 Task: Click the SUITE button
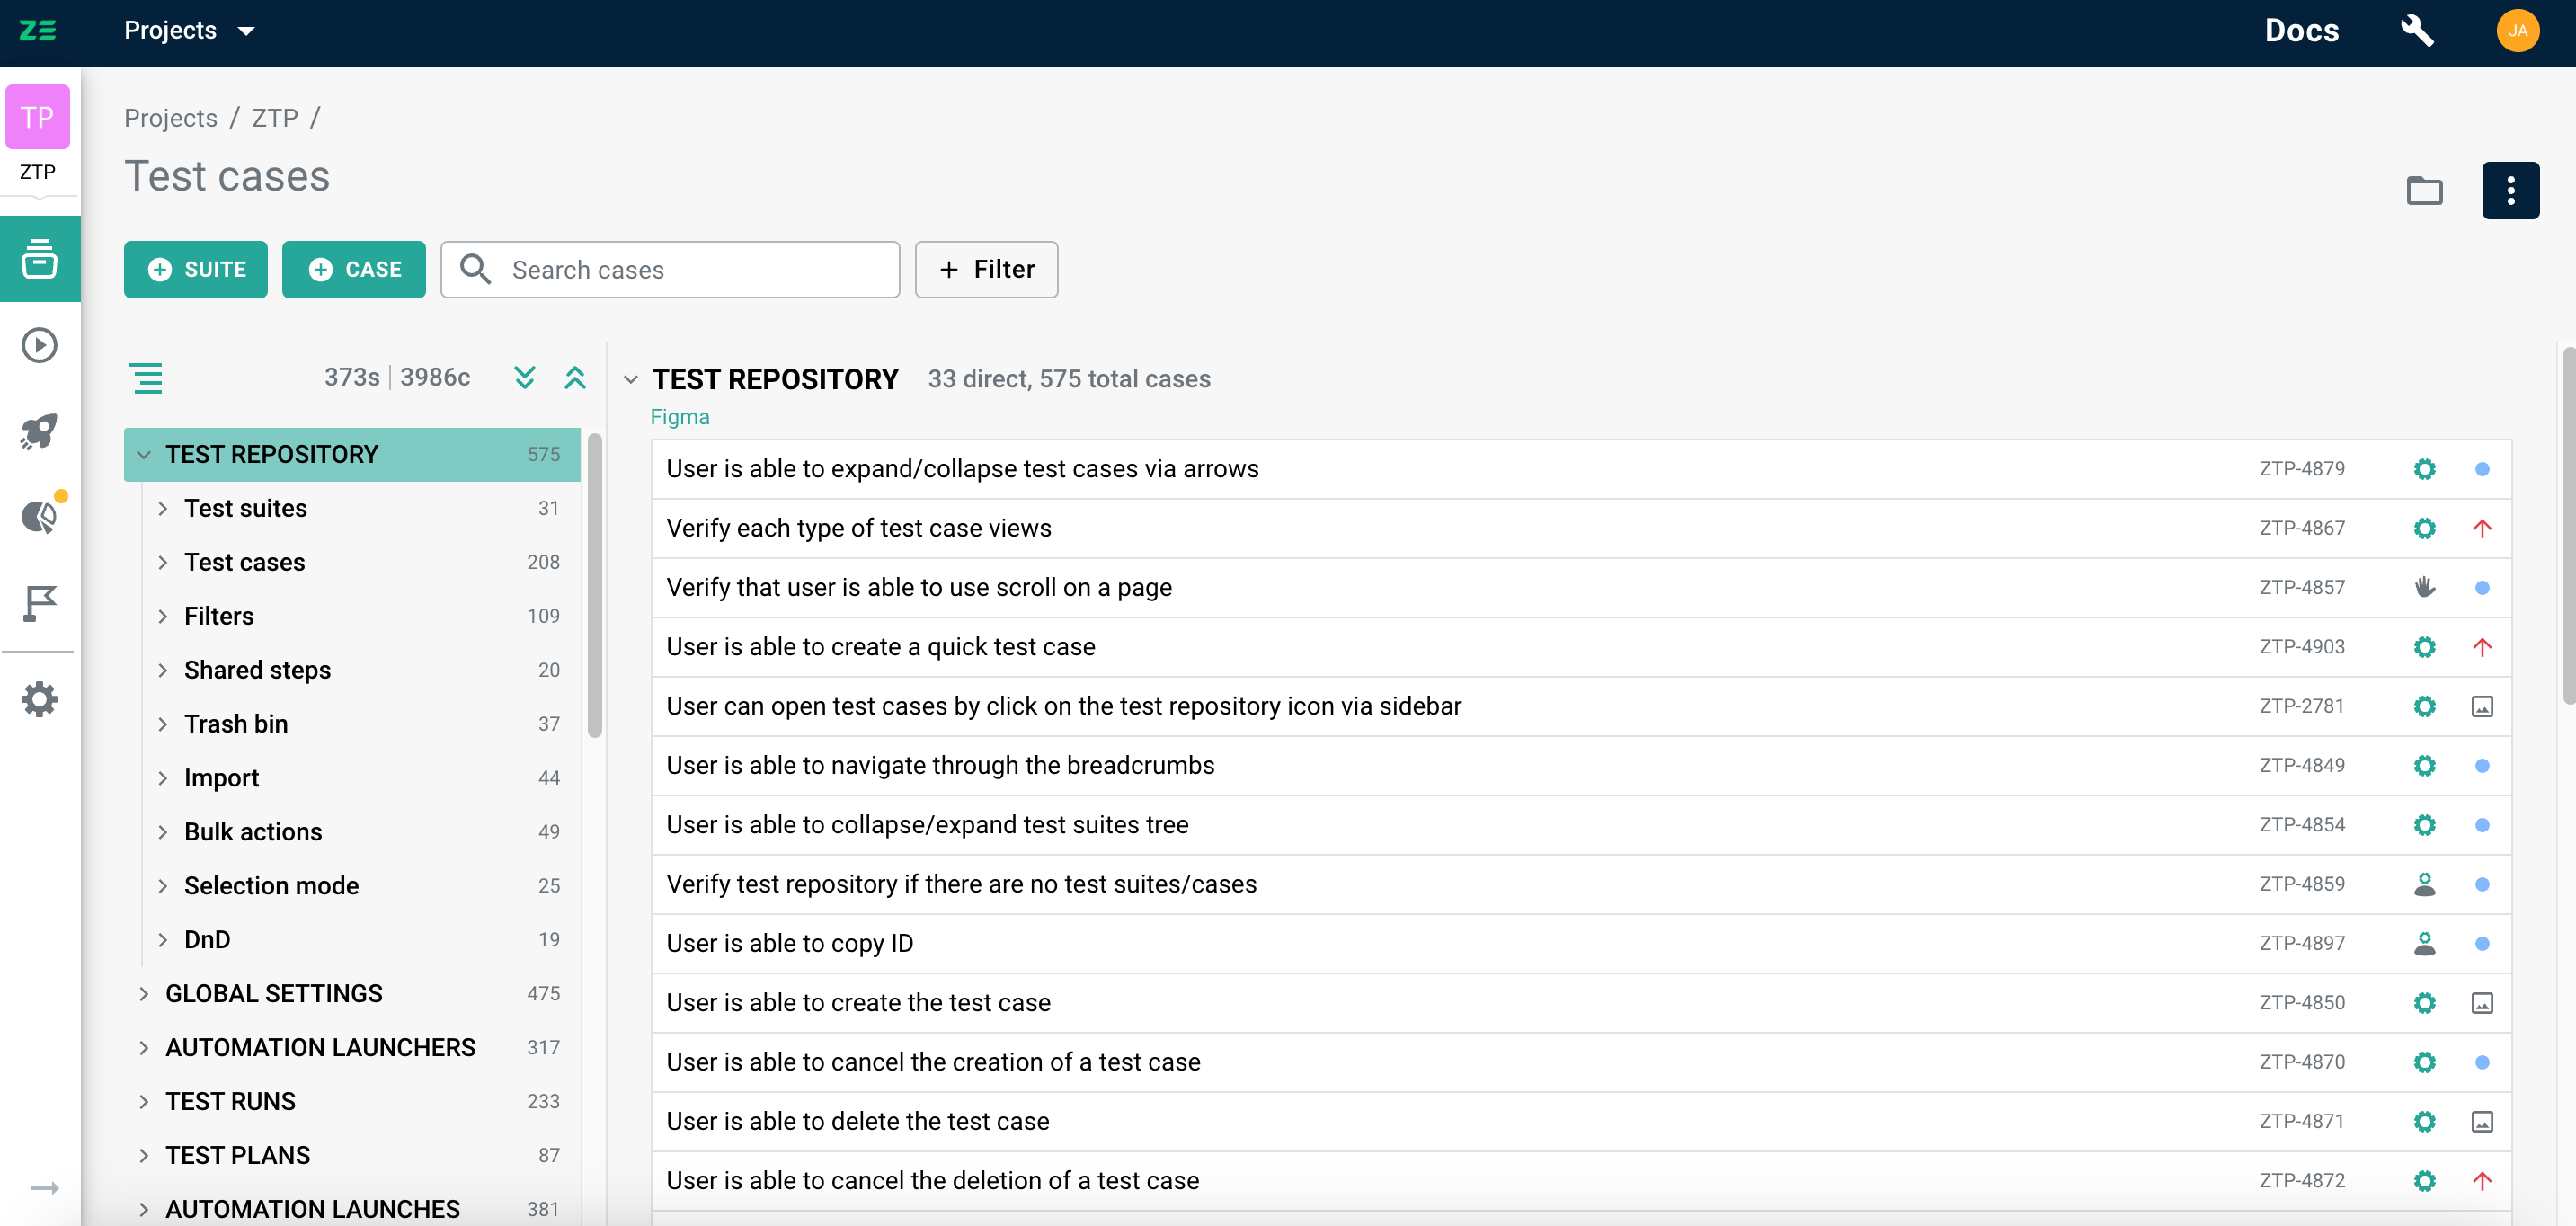[196, 269]
